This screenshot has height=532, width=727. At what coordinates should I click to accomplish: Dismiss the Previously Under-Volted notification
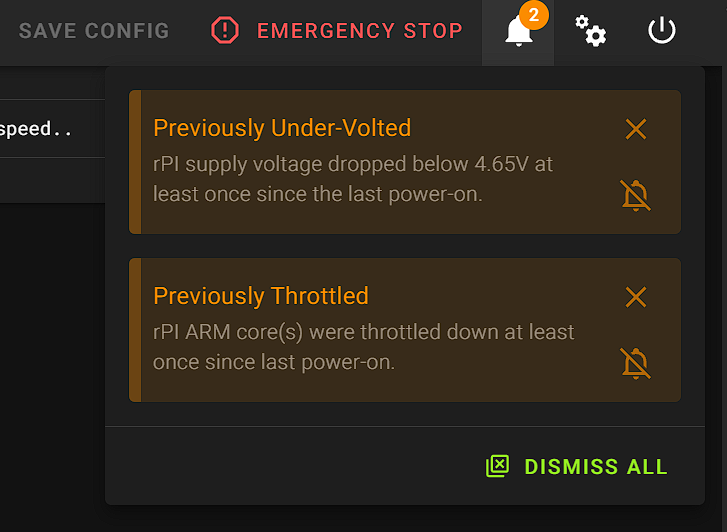(x=636, y=129)
